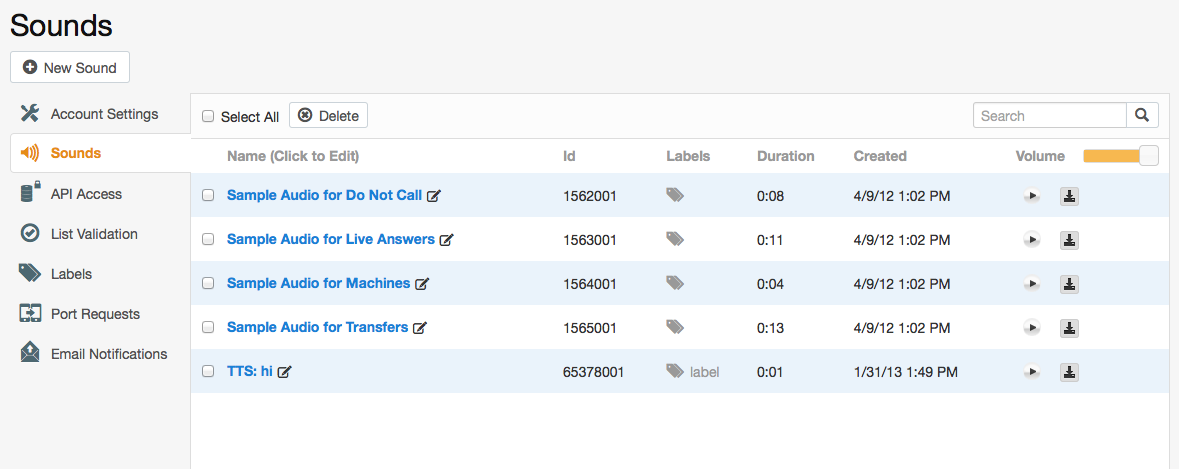Check the Select All checkbox
Image resolution: width=1179 pixels, height=469 pixels.
208,116
